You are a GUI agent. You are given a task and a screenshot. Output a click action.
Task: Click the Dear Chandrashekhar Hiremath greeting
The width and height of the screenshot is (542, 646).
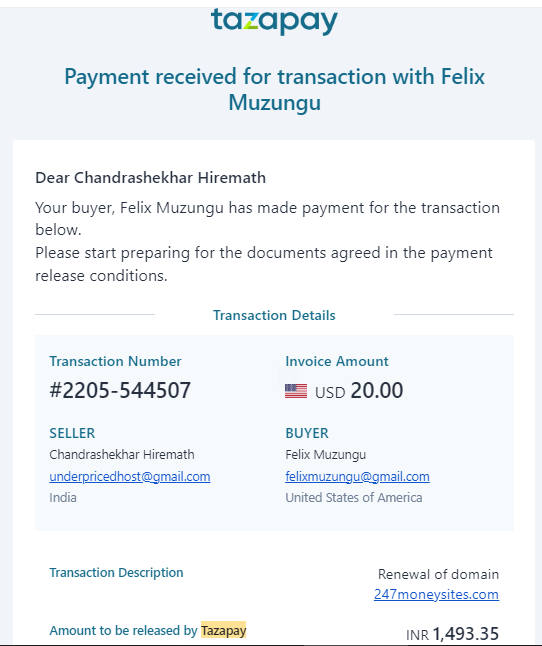[150, 178]
